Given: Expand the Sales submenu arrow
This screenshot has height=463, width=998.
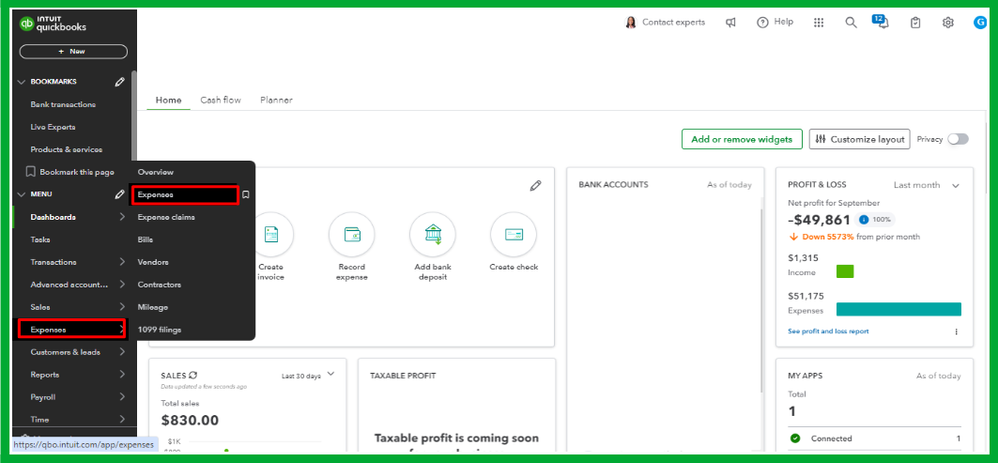Looking at the screenshot, I should (x=122, y=307).
